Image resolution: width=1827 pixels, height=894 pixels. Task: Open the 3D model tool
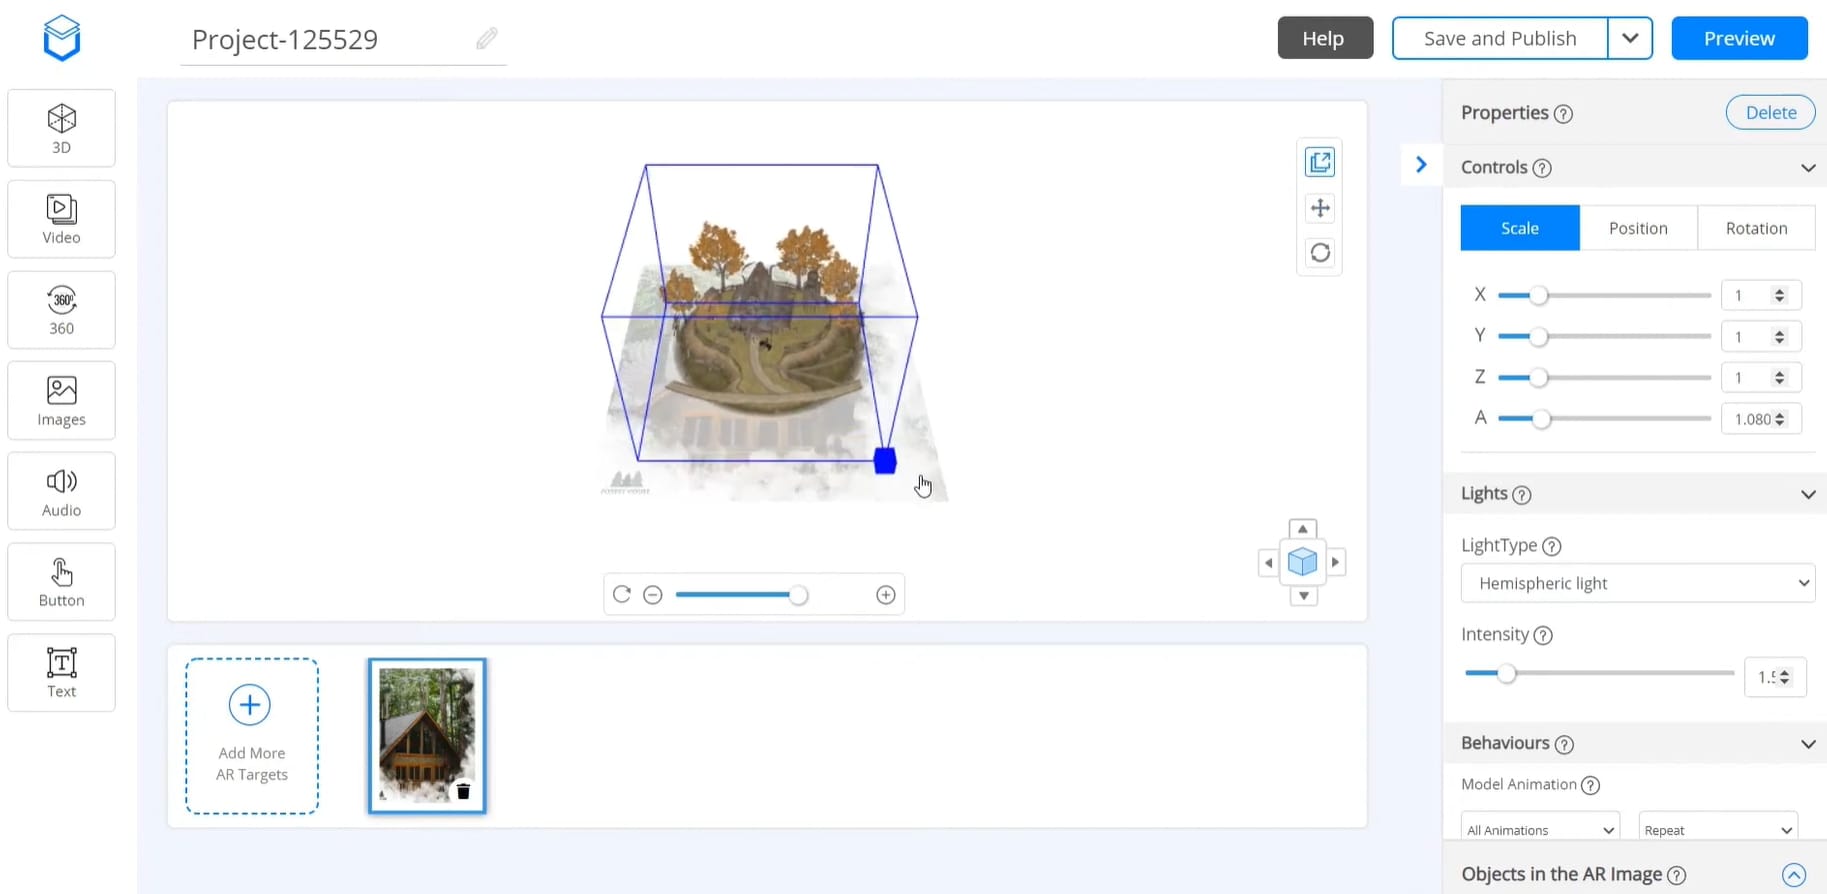point(61,128)
